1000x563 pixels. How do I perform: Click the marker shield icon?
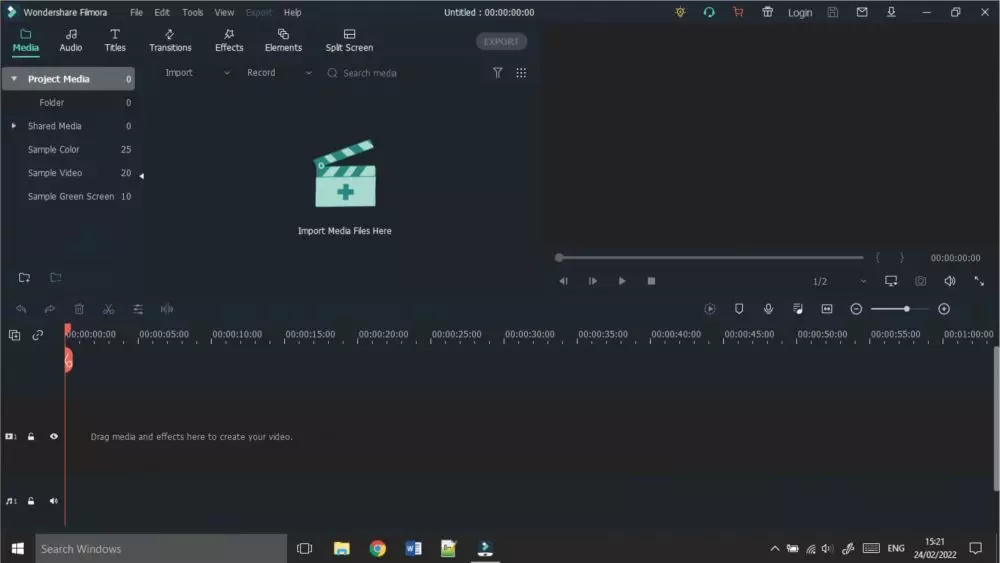[x=739, y=309]
